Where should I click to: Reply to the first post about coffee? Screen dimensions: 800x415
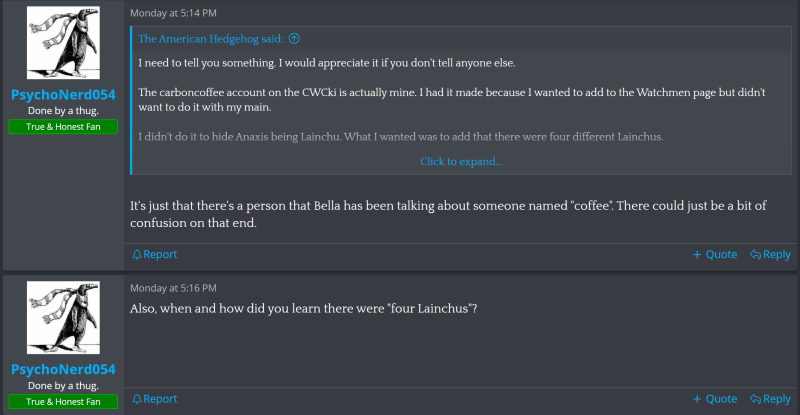770,254
